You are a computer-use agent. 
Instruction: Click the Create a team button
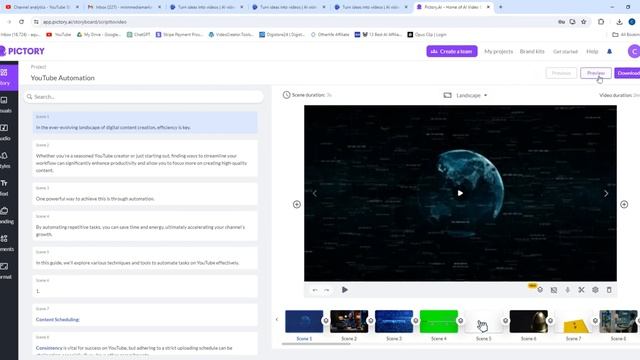(x=452, y=51)
